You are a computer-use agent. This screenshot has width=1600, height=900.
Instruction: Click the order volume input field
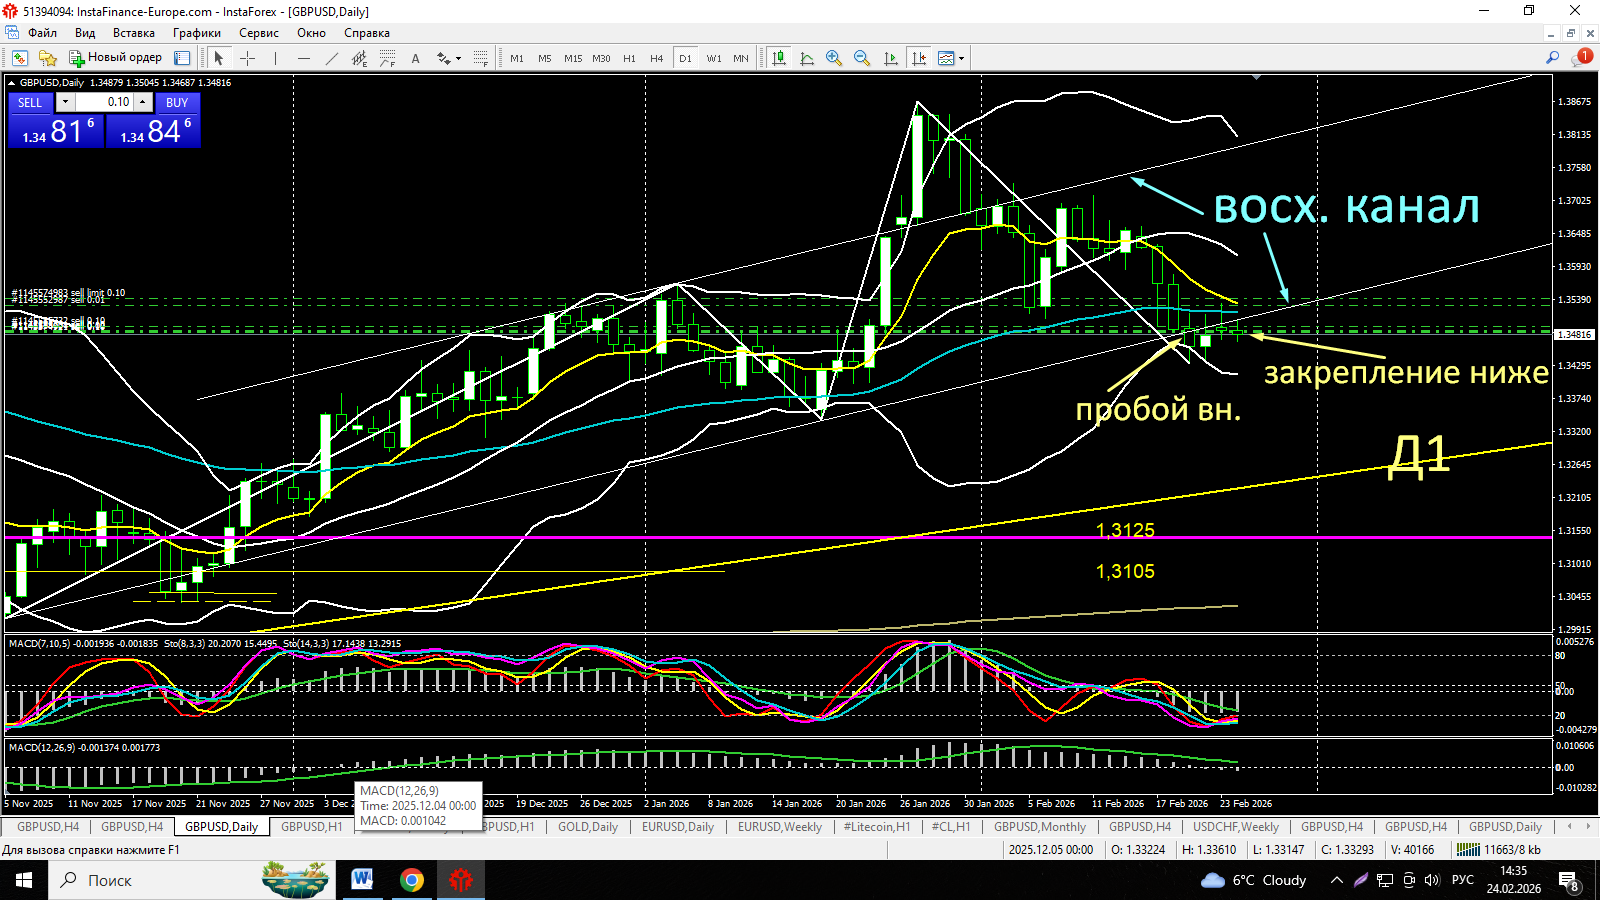(x=104, y=102)
